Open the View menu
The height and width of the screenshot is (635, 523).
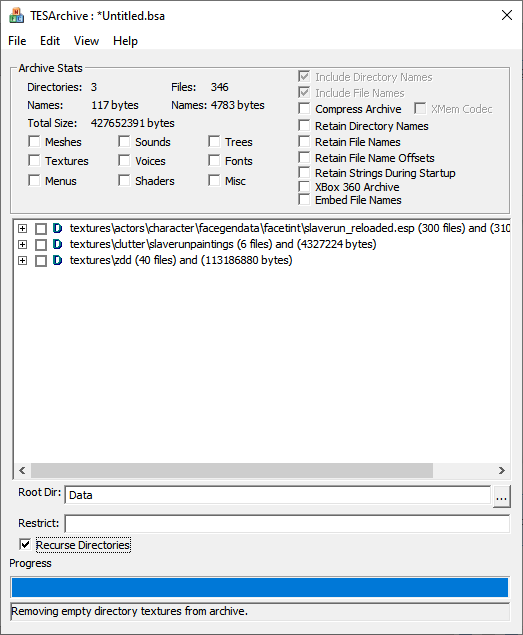(x=86, y=41)
